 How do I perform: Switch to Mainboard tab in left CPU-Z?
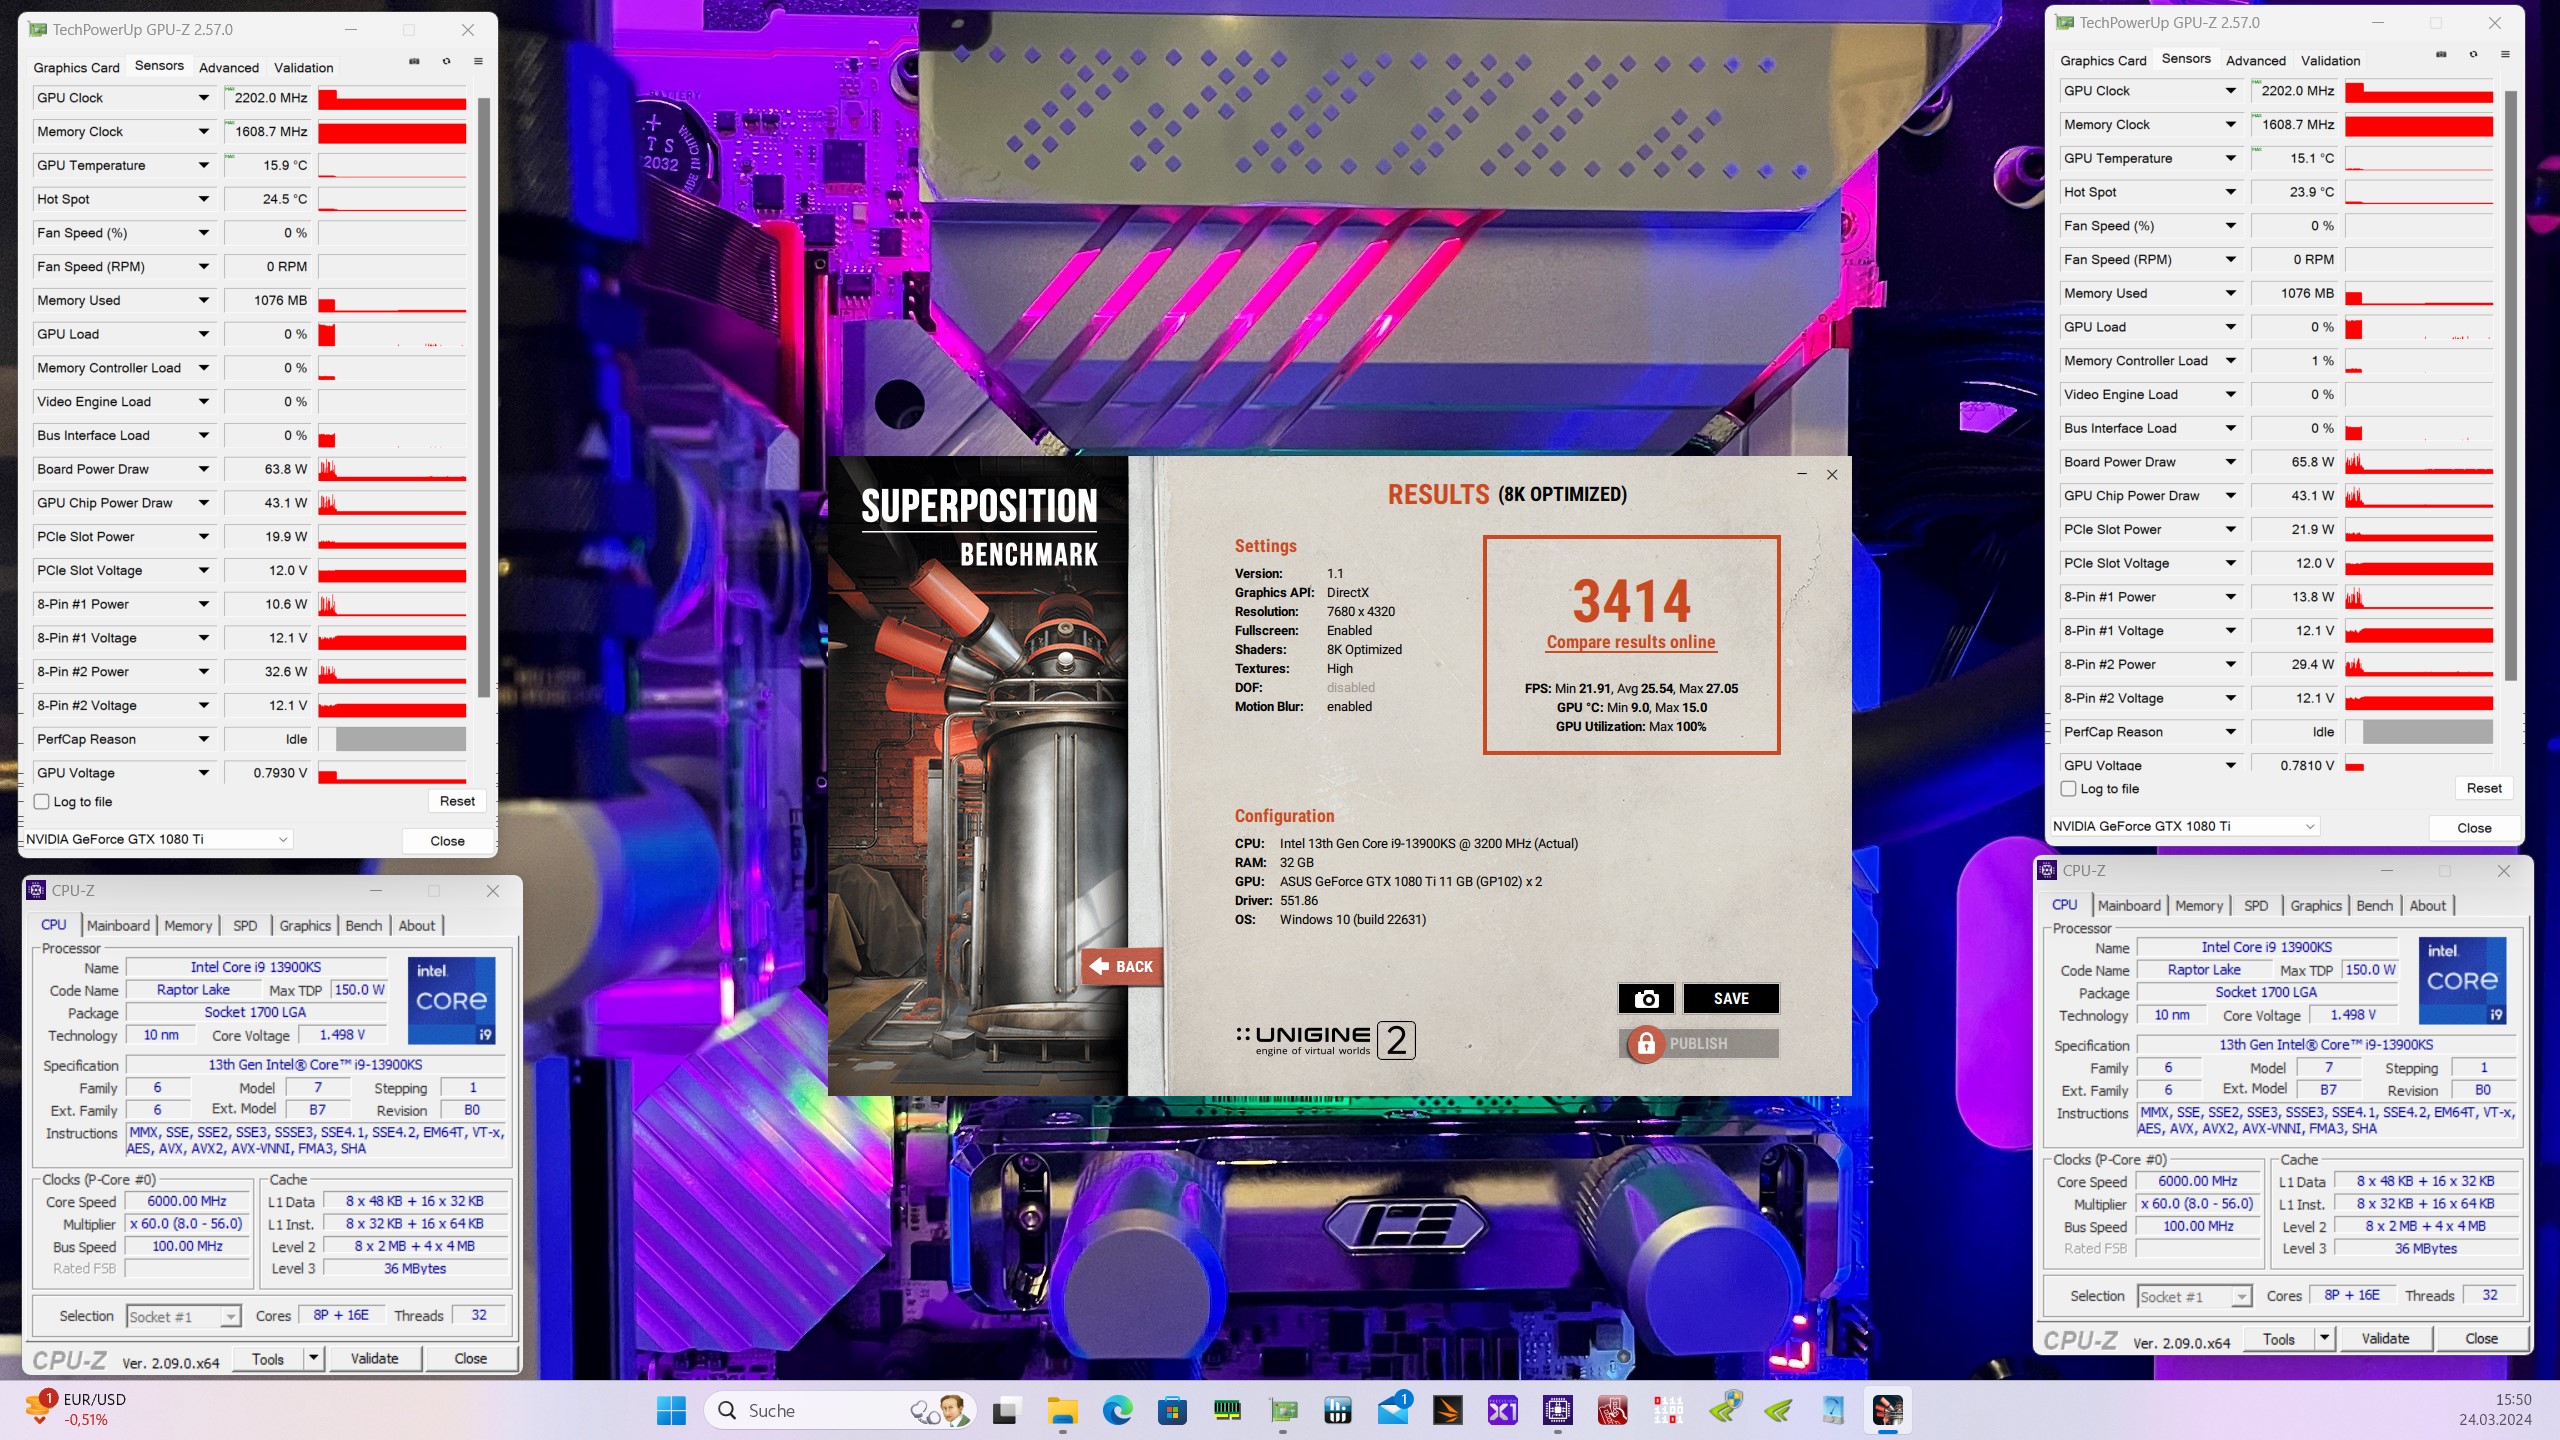pyautogui.click(x=118, y=925)
